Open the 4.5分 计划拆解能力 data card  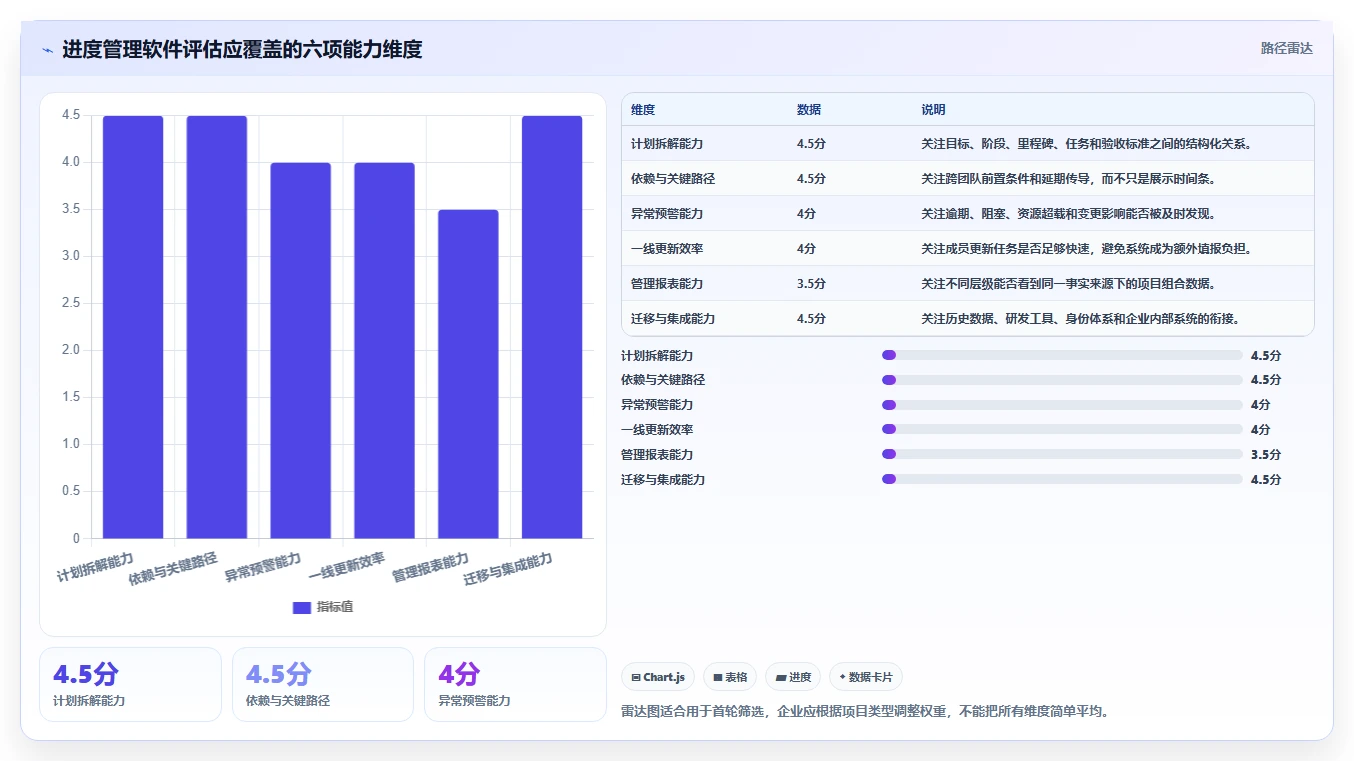(130, 684)
